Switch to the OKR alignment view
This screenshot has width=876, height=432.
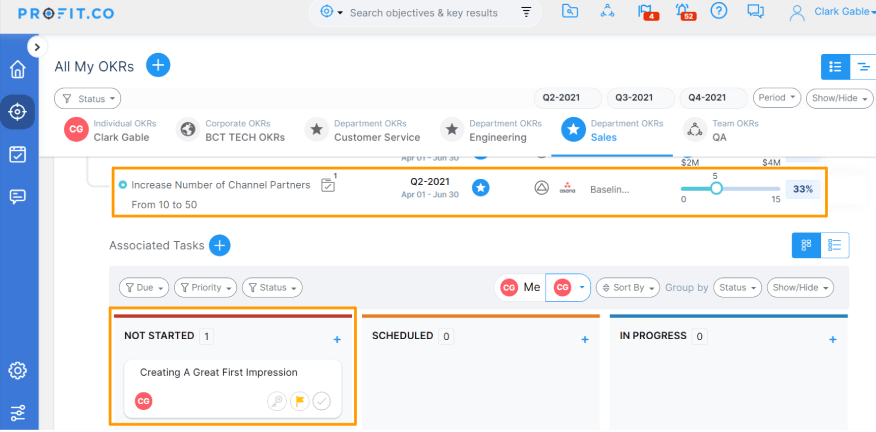click(863, 67)
